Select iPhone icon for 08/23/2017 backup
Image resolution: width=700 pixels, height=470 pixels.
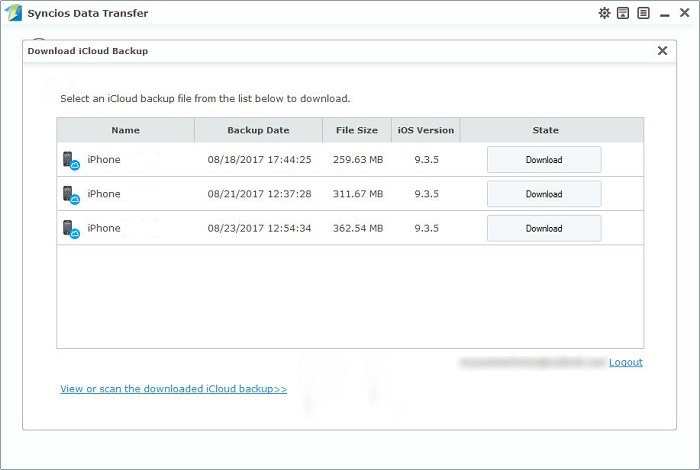click(x=71, y=229)
